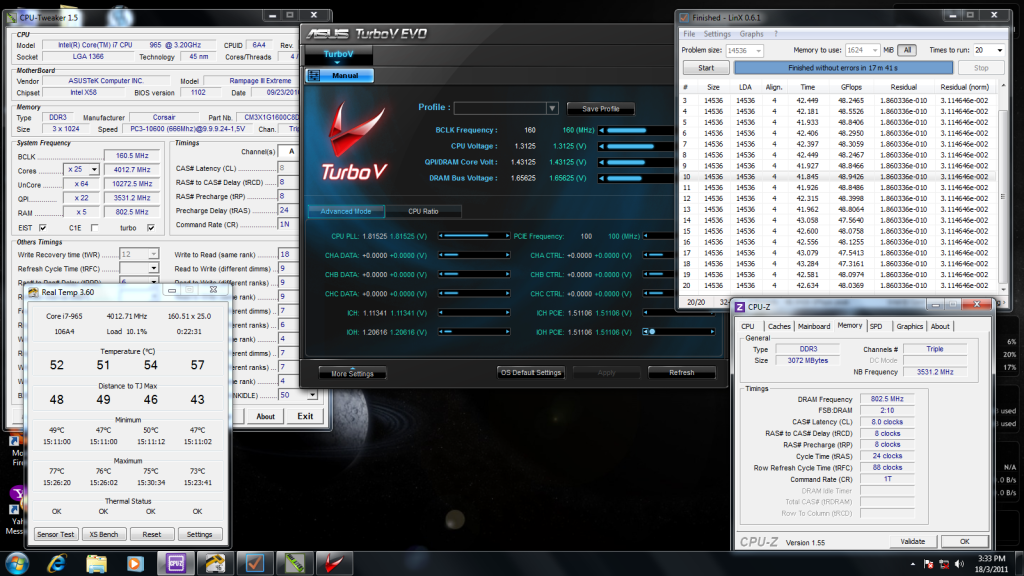Click the CPU-Tweaker title bar icon
Screen dimensions: 1024x576
[x=12, y=18]
